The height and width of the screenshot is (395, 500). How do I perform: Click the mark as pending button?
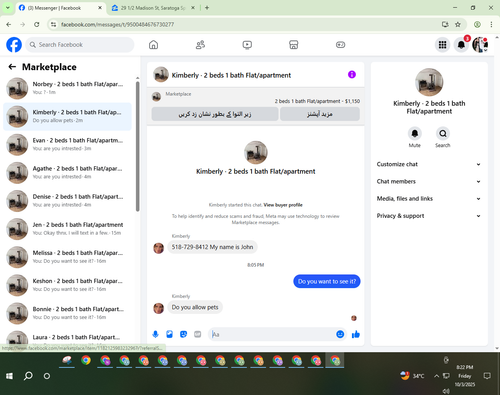point(215,114)
